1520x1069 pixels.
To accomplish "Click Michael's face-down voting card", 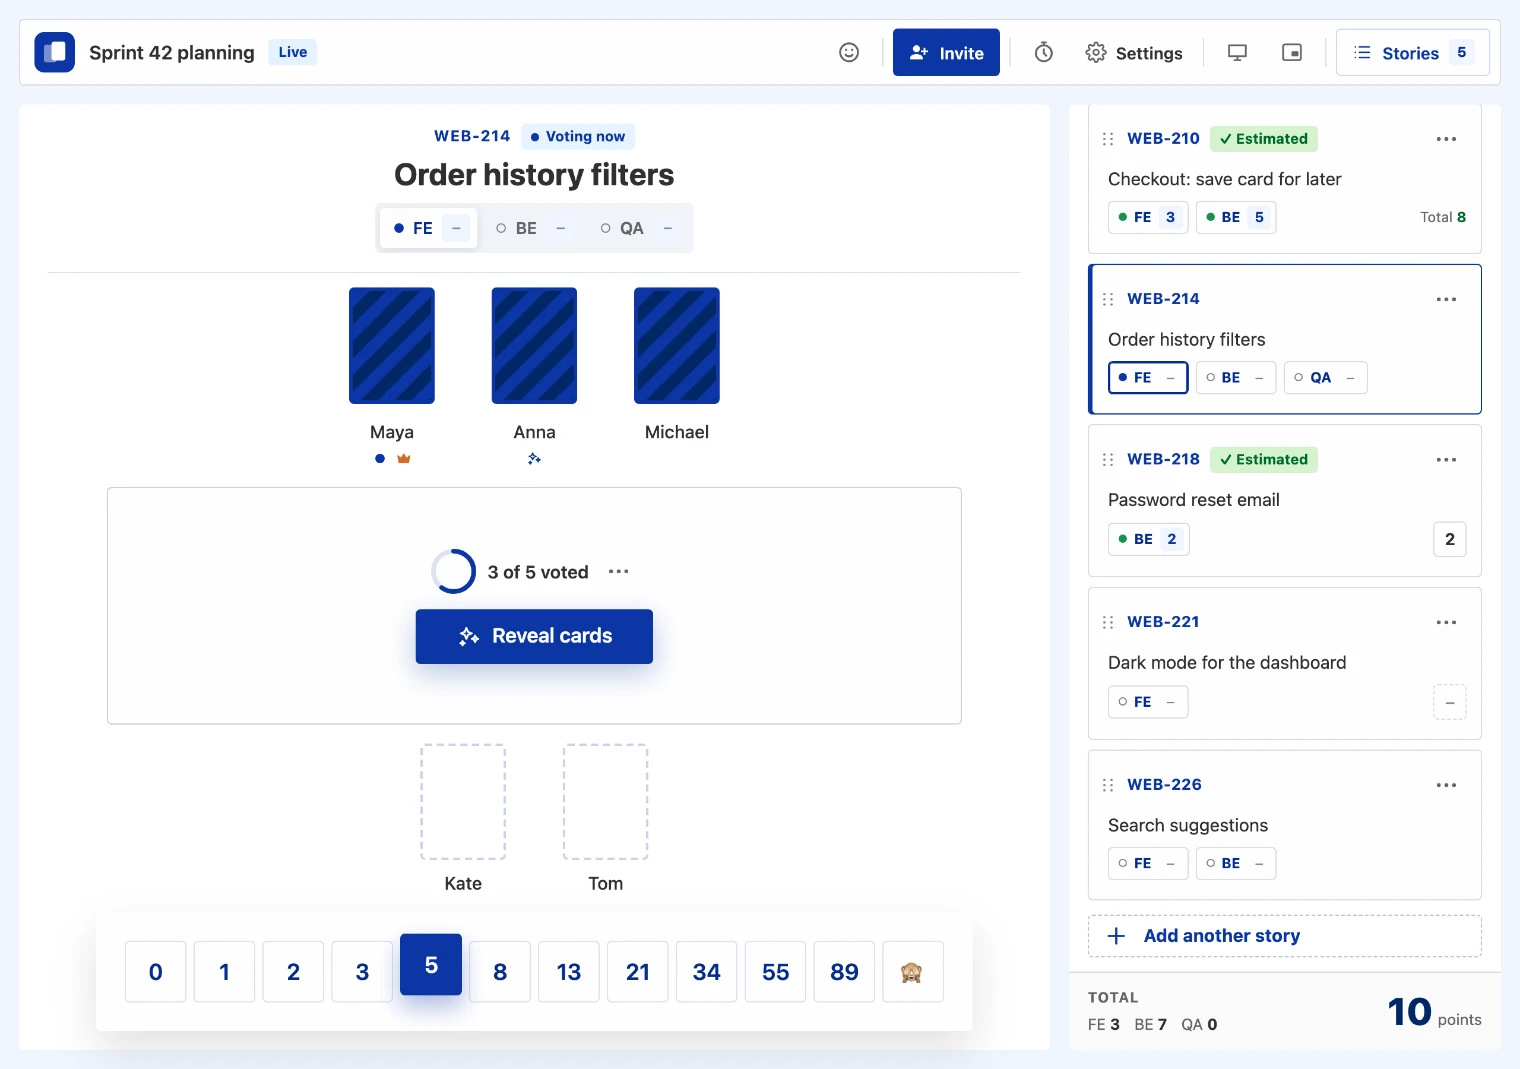I will point(677,346).
